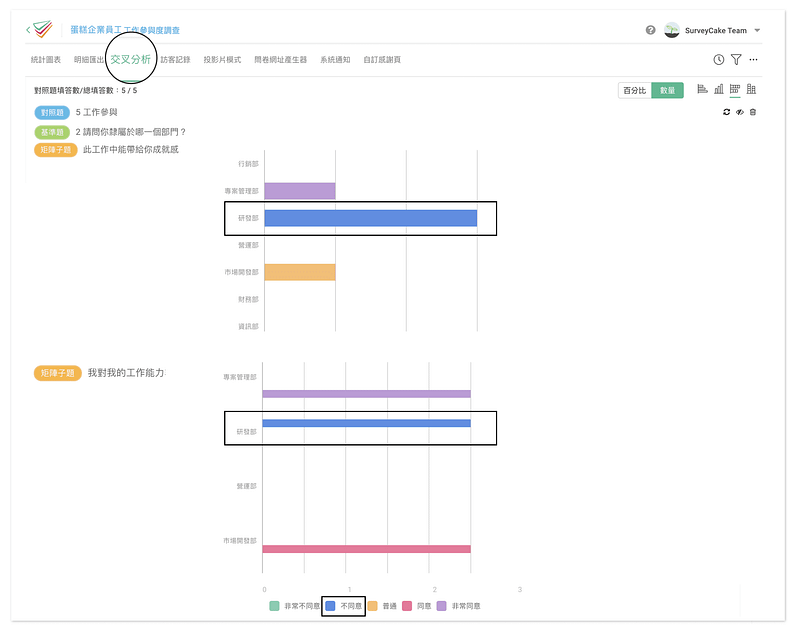
Task: Select the horizontal bar chart icon
Action: point(702,89)
